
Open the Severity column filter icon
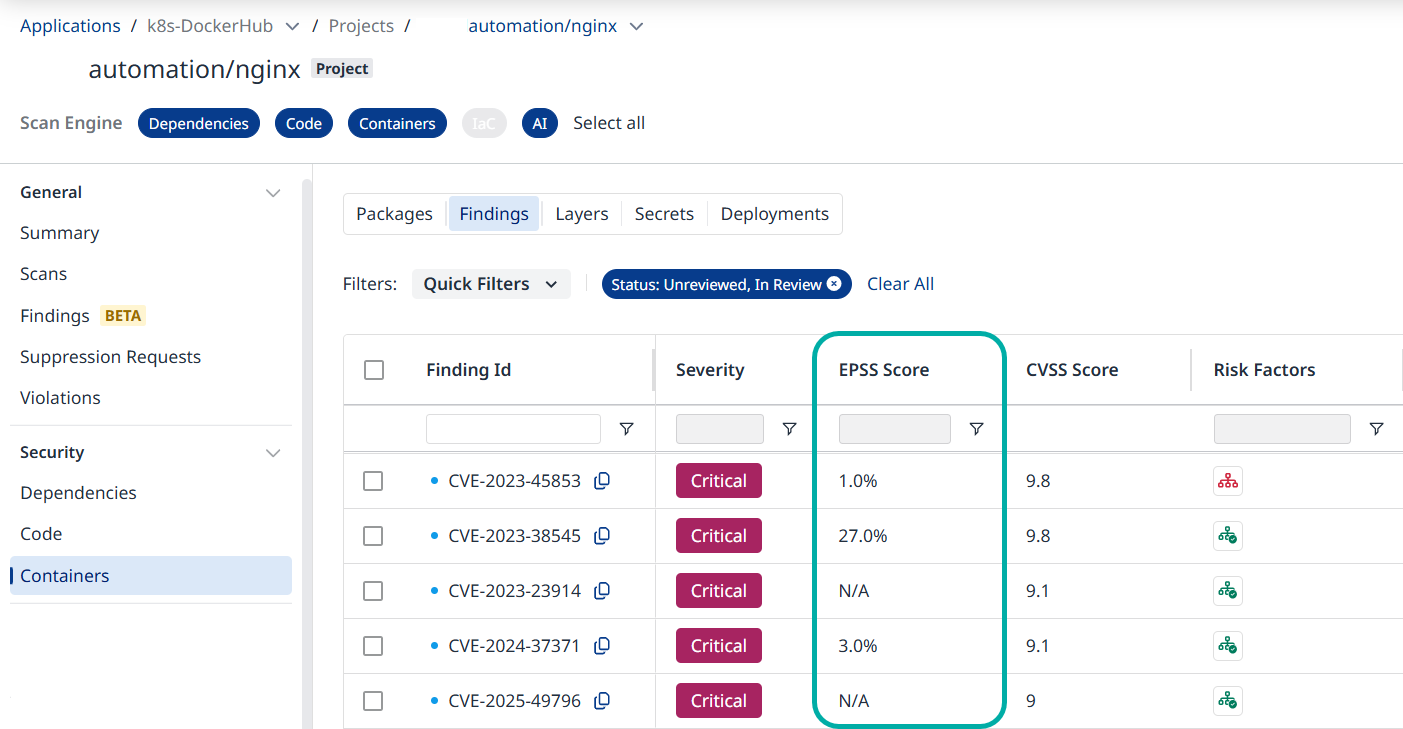click(789, 429)
